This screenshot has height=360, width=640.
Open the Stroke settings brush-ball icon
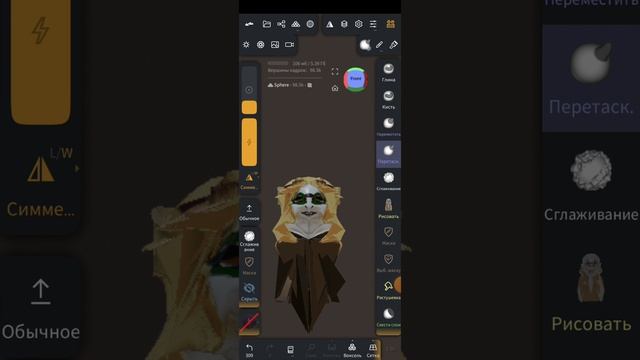[x=365, y=44]
